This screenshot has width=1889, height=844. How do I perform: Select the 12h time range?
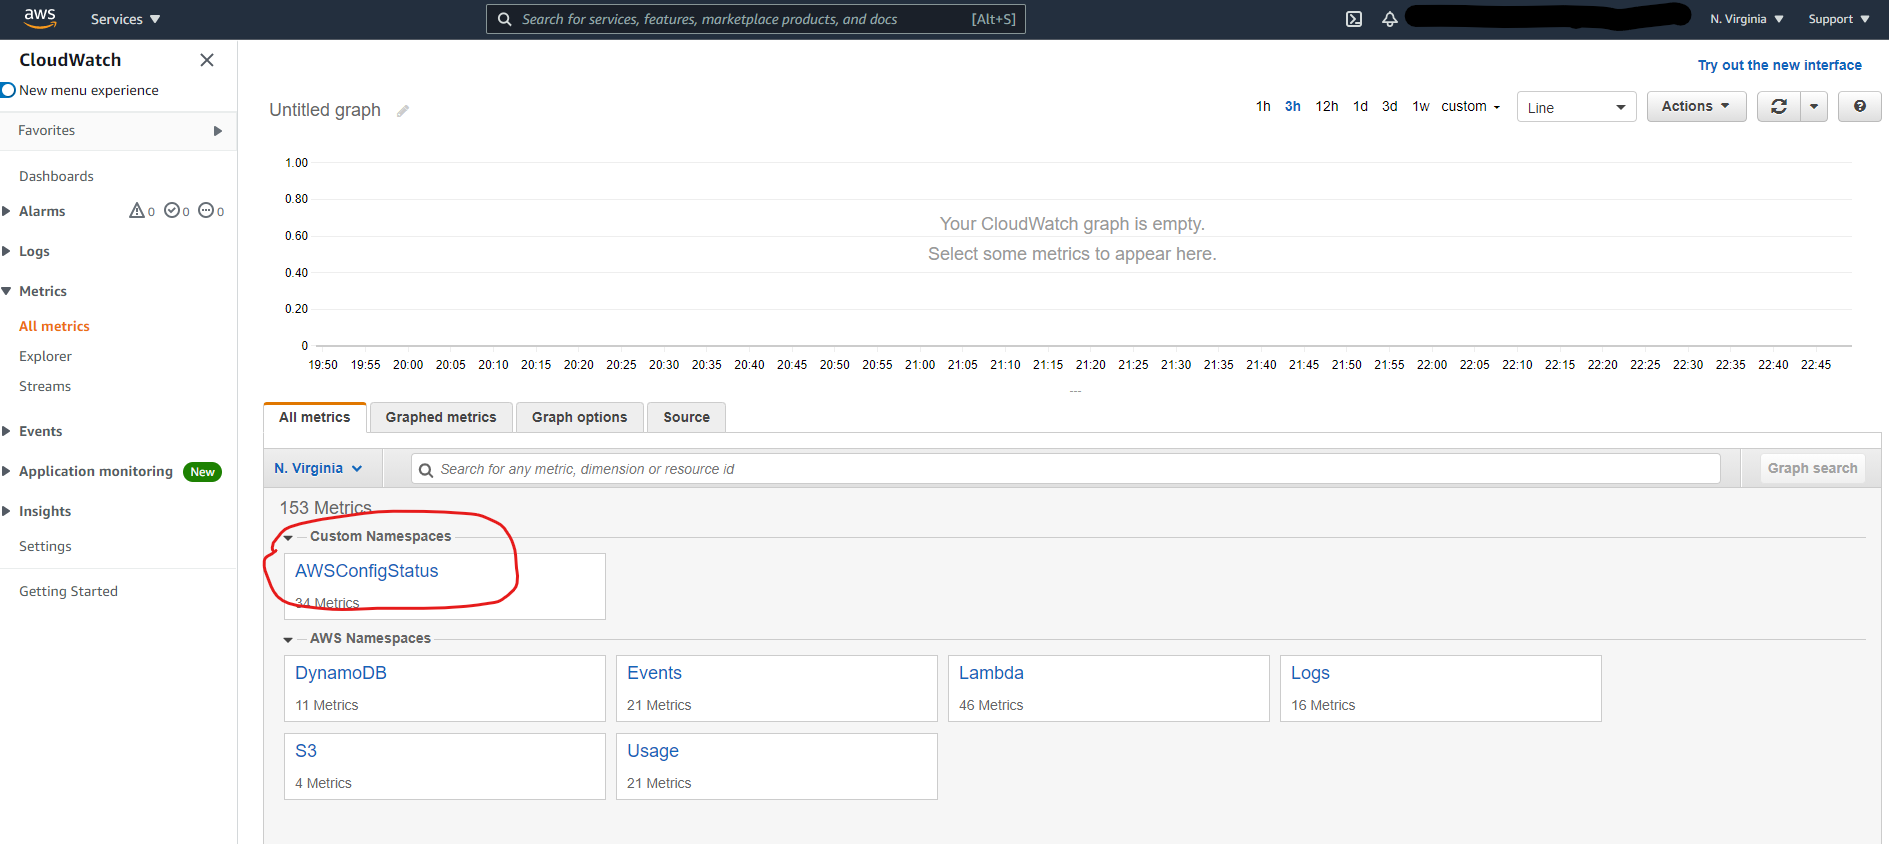coord(1327,106)
